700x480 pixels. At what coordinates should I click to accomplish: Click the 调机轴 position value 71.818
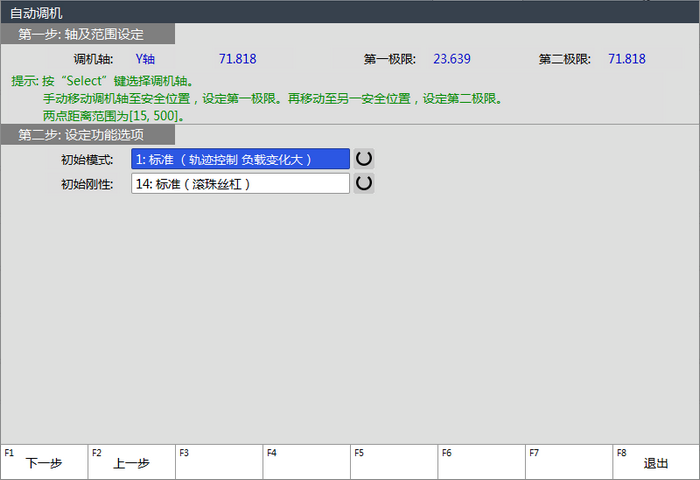(x=238, y=59)
